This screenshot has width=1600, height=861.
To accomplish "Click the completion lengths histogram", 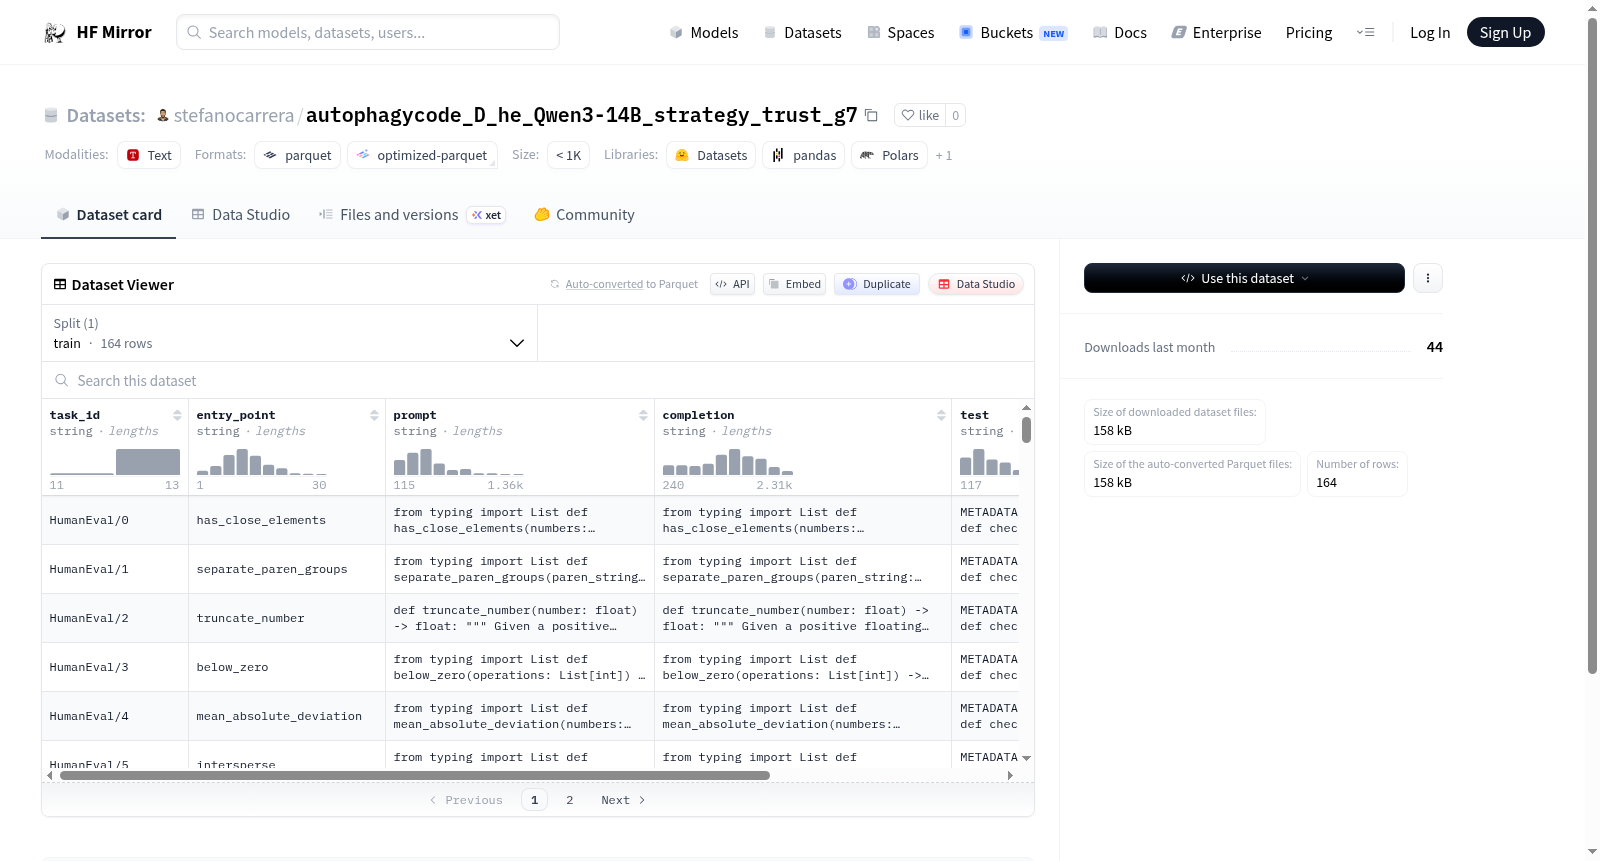I will [x=727, y=461].
